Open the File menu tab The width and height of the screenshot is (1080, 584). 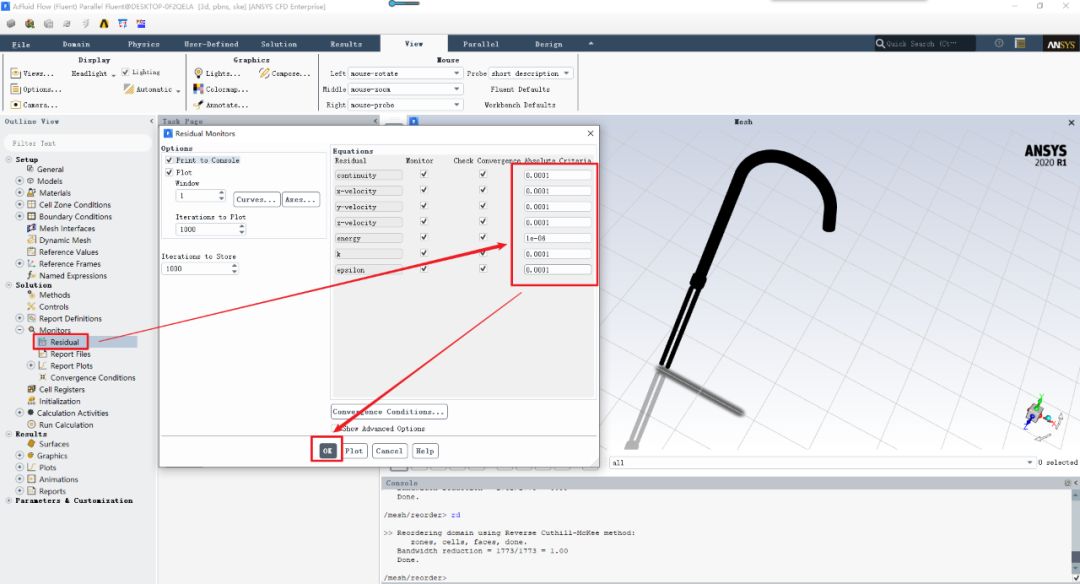coord(21,44)
